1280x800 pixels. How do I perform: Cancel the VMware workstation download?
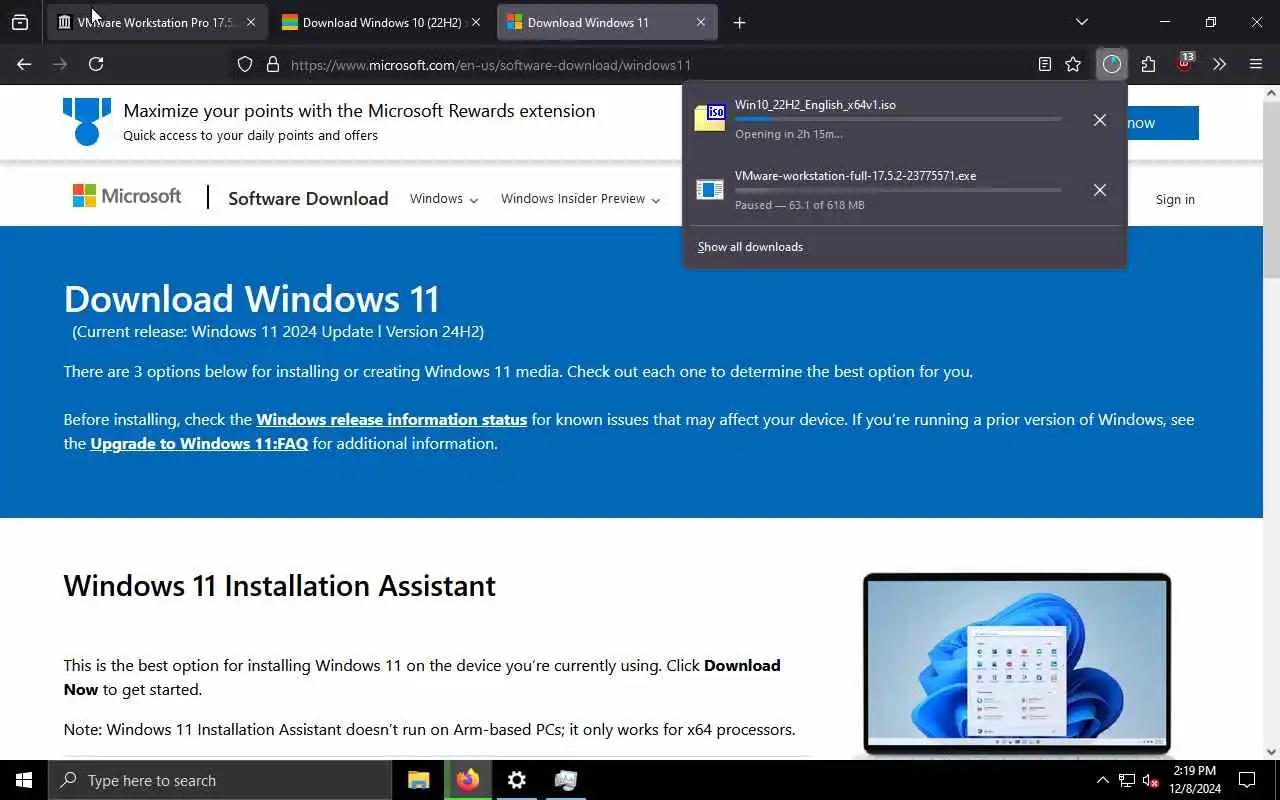pyautogui.click(x=1100, y=190)
